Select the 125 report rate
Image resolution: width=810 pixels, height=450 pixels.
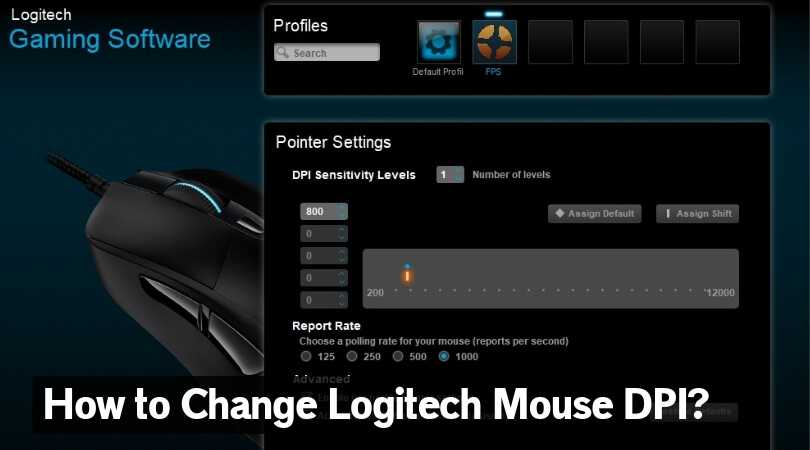click(x=306, y=356)
